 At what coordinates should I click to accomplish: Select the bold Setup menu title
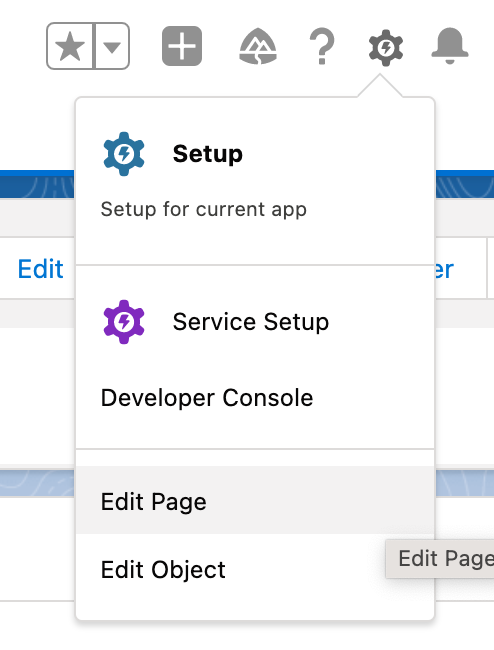208,154
